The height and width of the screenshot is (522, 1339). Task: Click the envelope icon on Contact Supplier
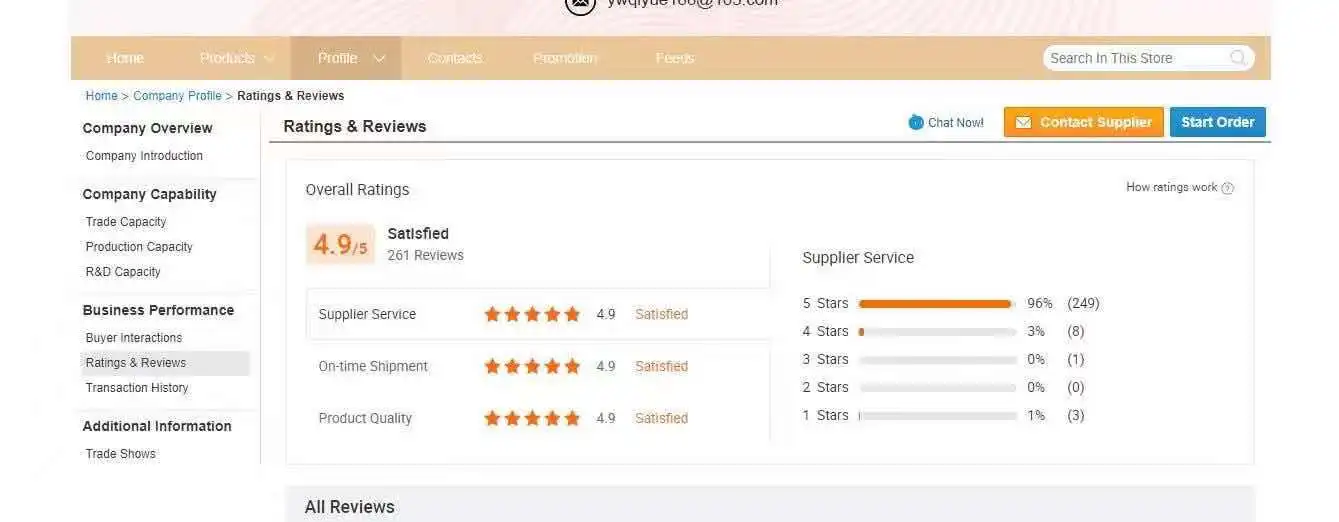[x=1023, y=123]
